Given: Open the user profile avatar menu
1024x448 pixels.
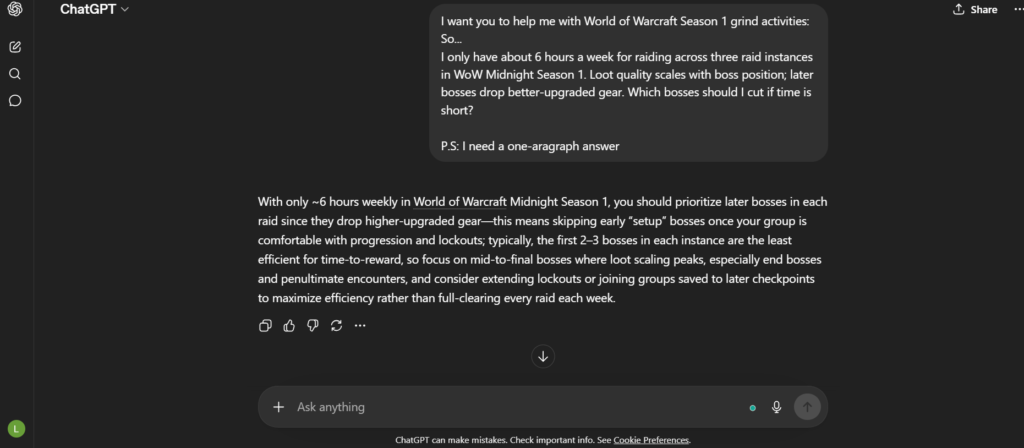Looking at the screenshot, I should click(x=15, y=428).
